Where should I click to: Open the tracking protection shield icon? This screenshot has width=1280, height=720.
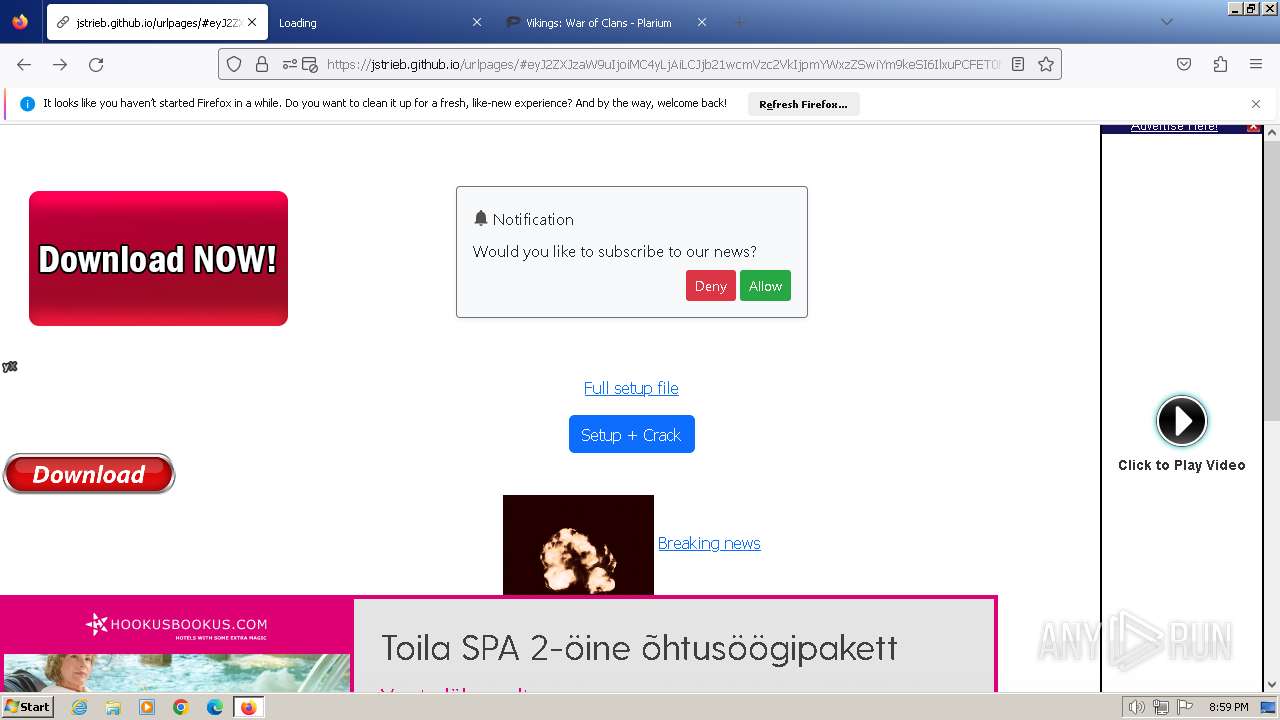(x=234, y=64)
